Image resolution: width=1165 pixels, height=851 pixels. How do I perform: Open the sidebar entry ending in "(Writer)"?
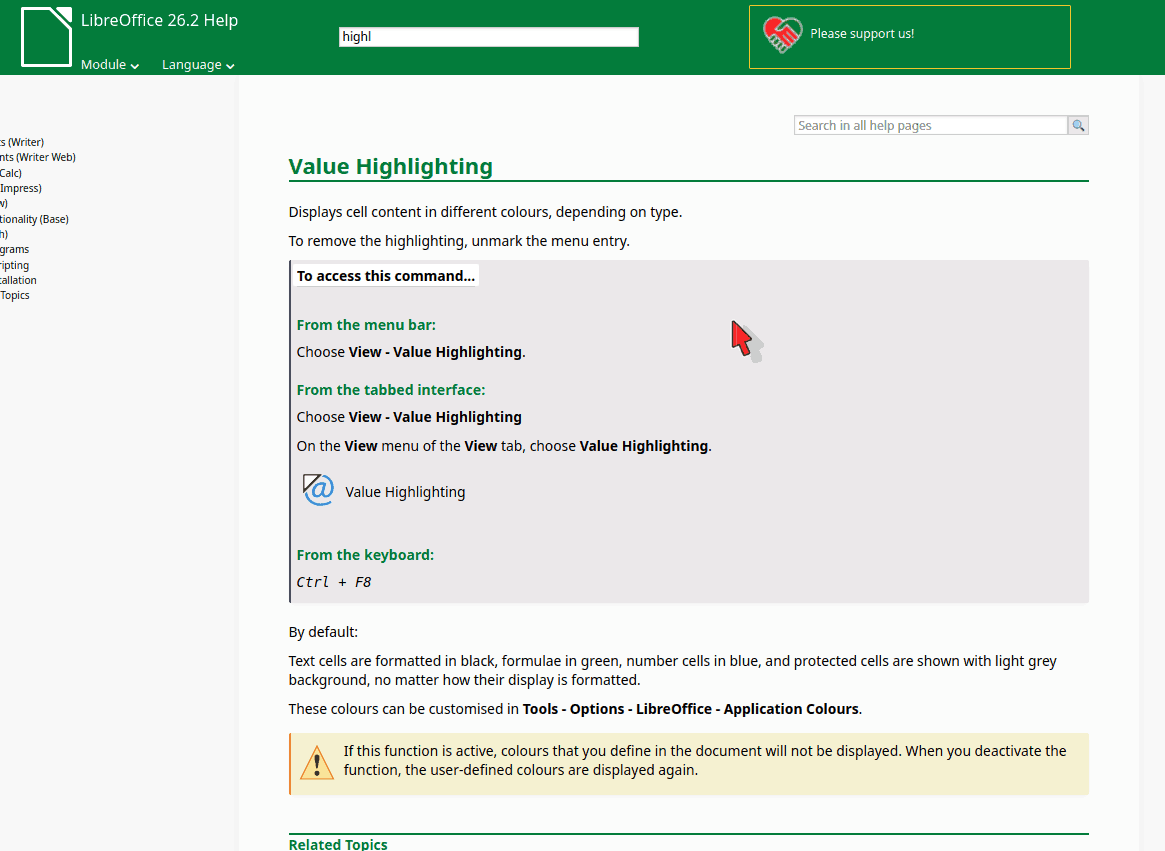coord(22,142)
